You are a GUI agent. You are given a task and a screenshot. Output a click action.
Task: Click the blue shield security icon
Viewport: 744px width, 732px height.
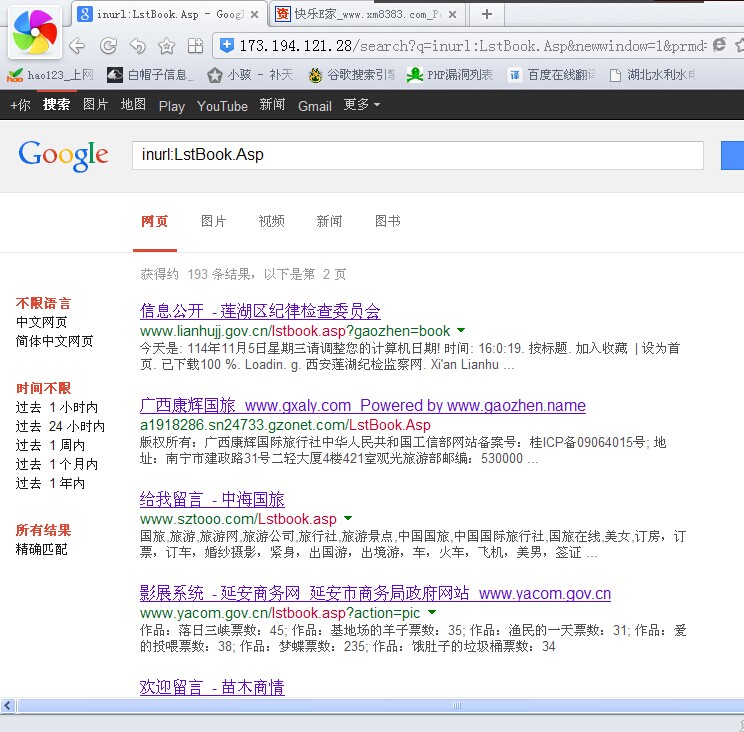click(x=227, y=46)
